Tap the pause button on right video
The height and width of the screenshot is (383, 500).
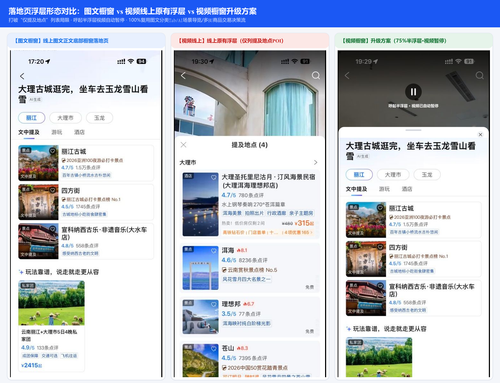tap(413, 92)
